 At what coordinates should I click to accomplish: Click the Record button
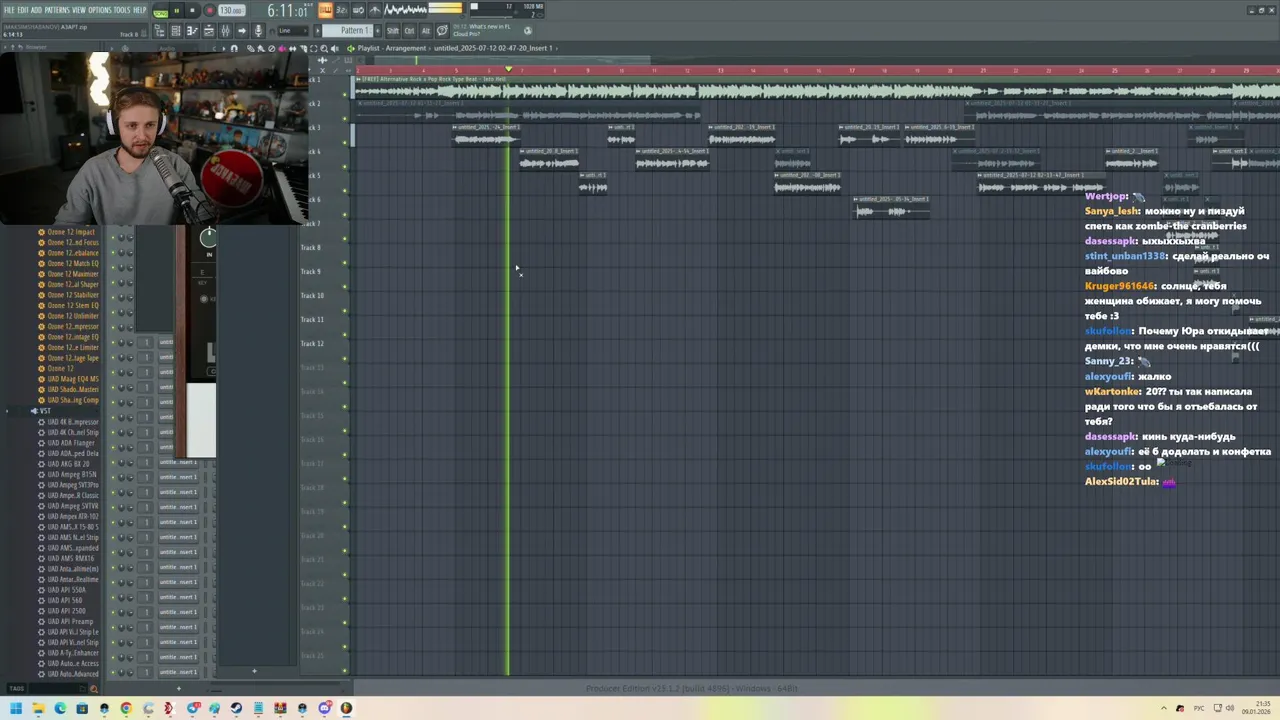point(209,10)
